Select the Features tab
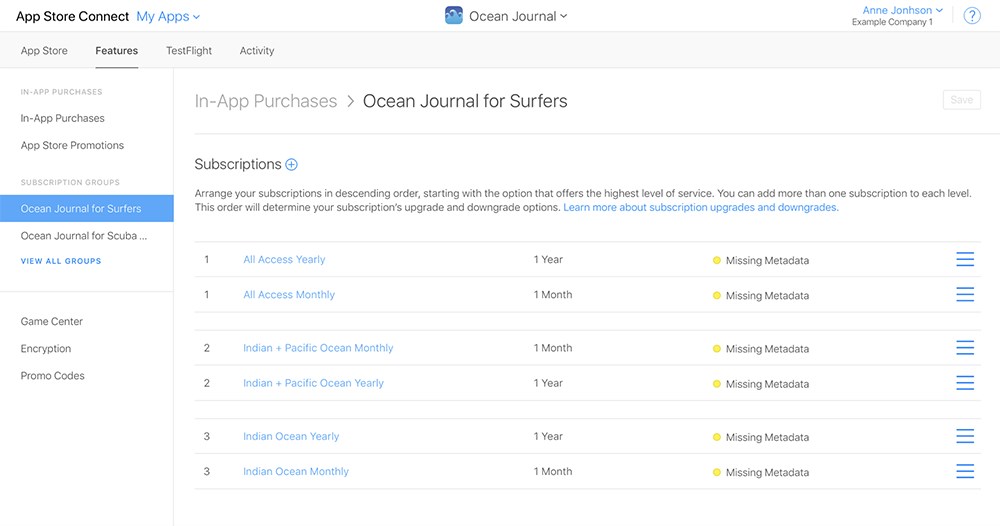This screenshot has width=1000, height=526. tap(117, 50)
